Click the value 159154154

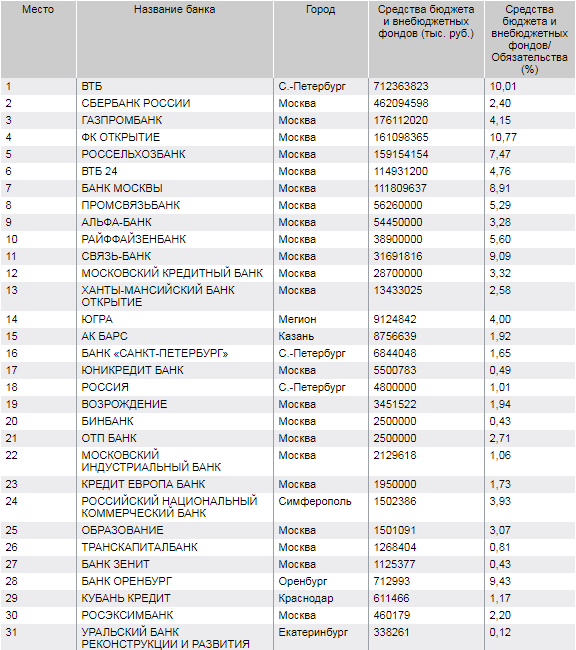coord(401,155)
